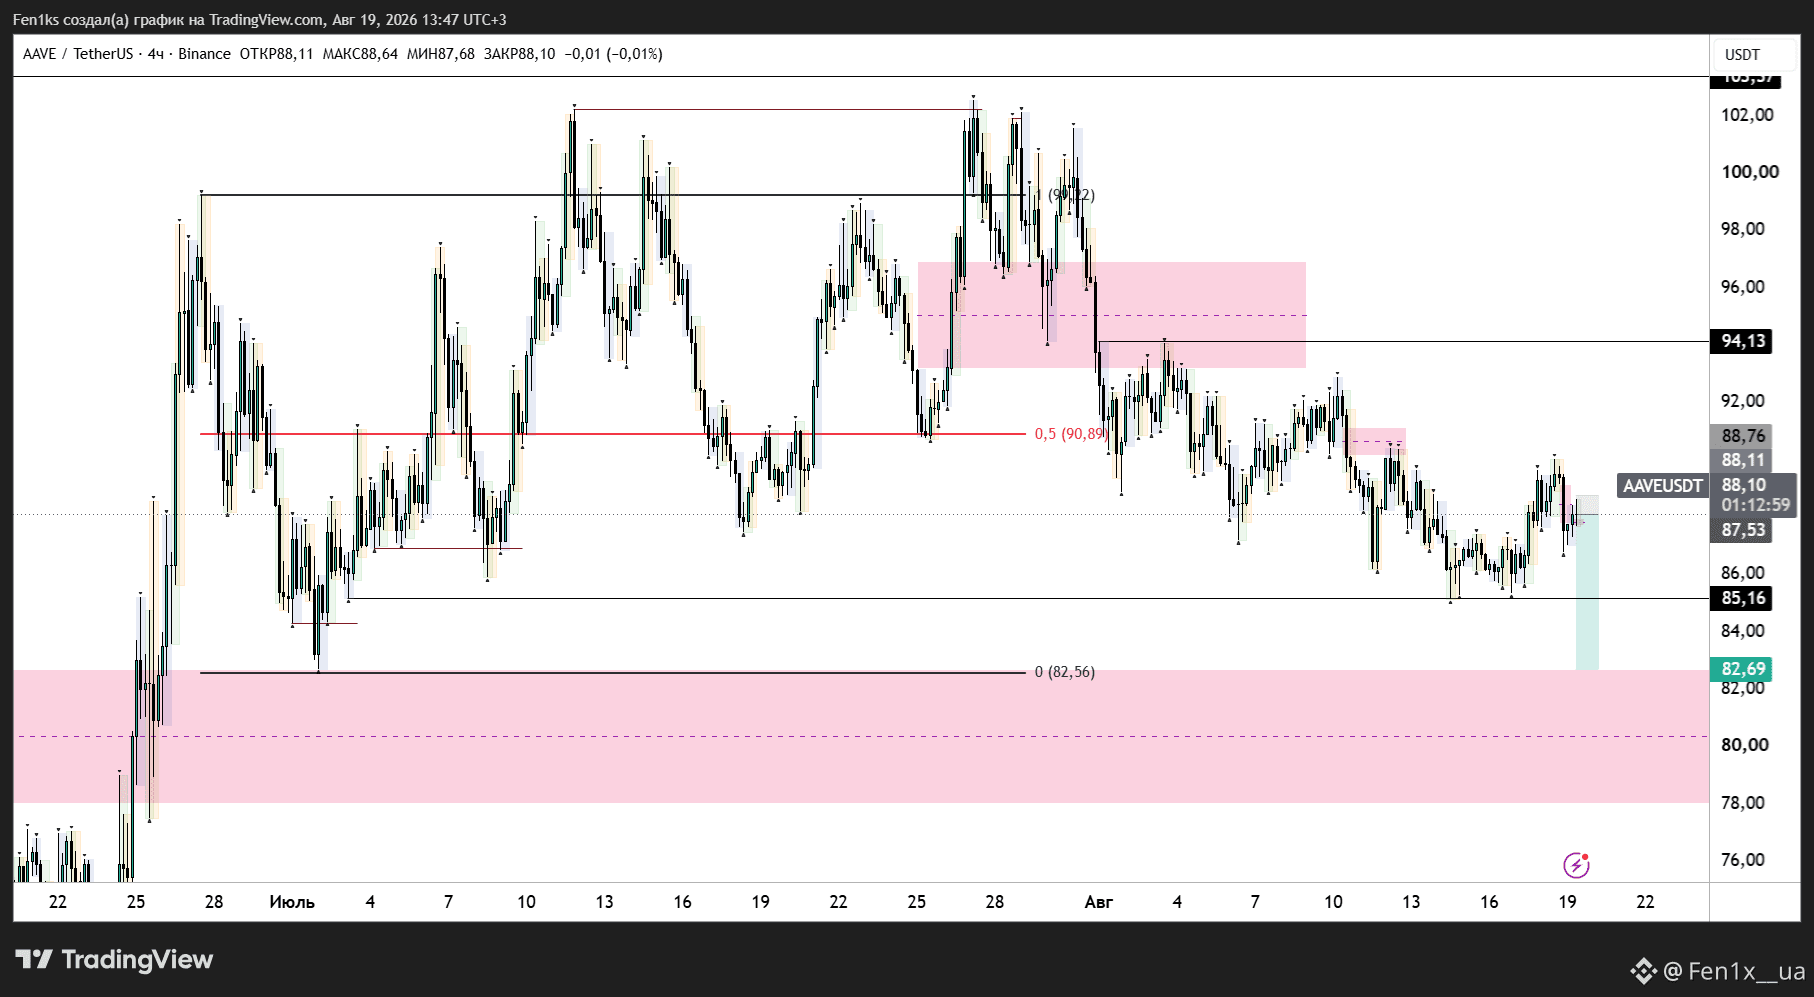Viewport: 1814px width, 997px height.
Task: Click the 88,76 price label
Action: coord(1743,436)
